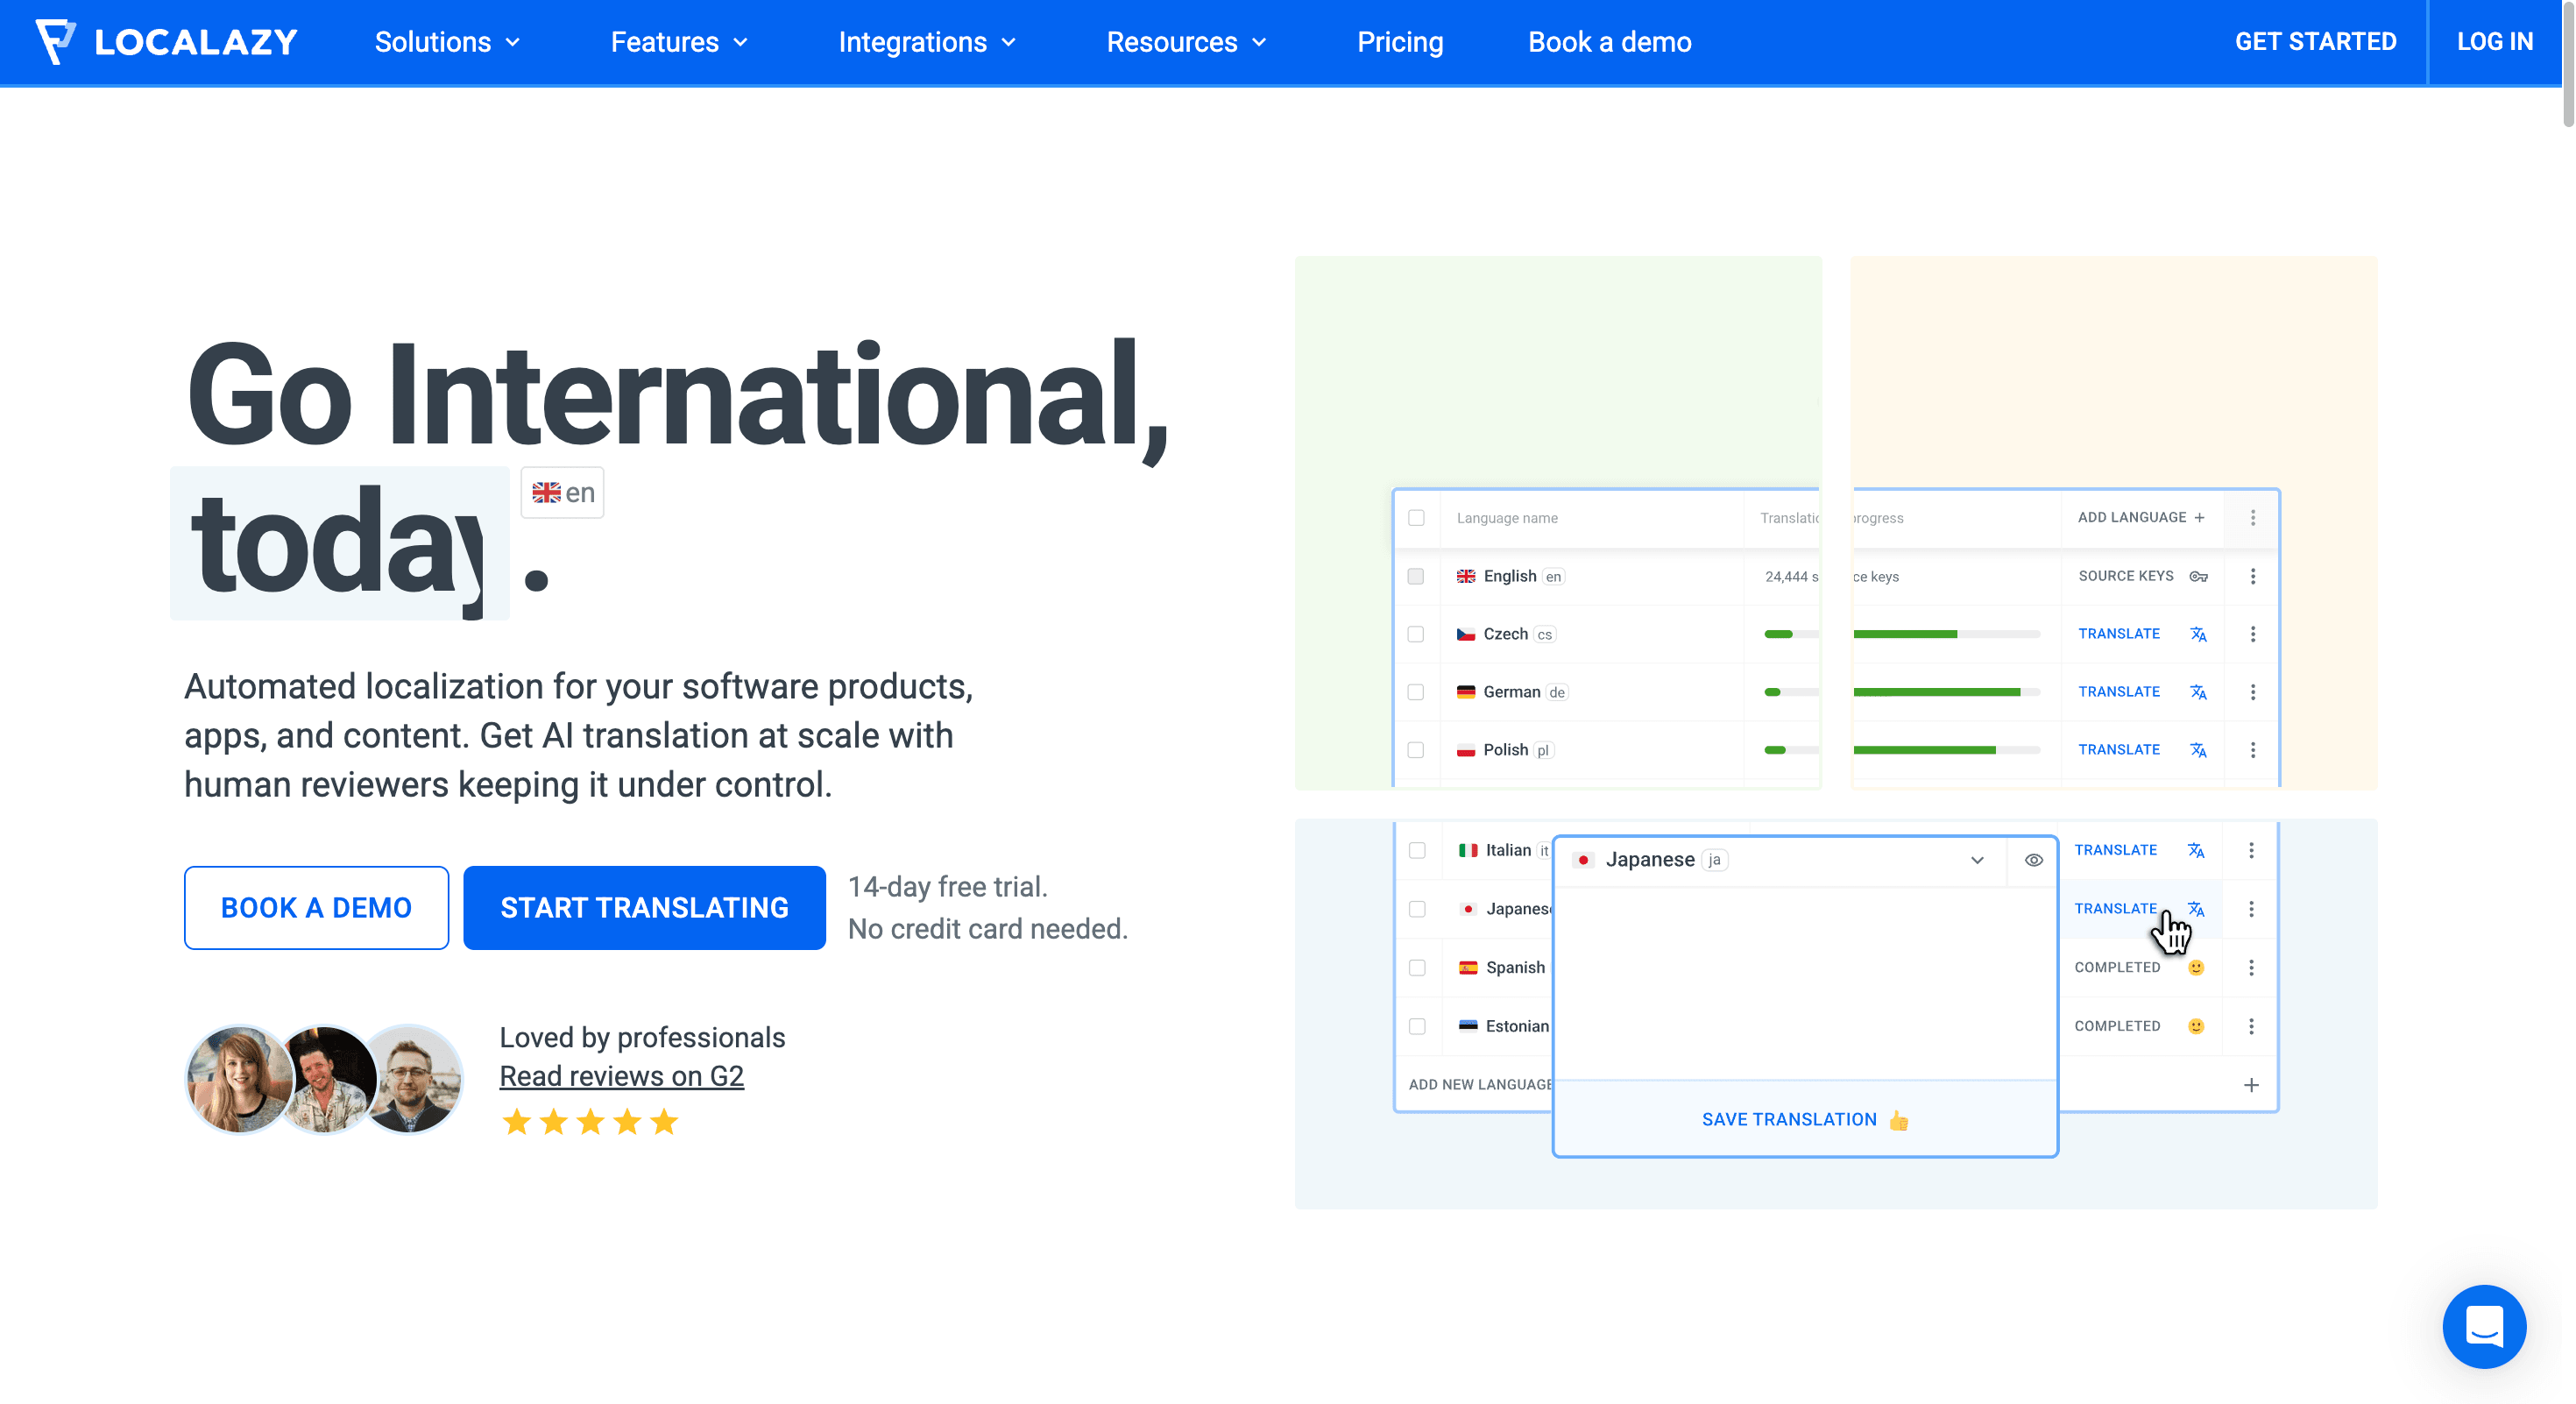2576x1404 pixels.
Task: Check the Italian row checkbox
Action: click(1417, 850)
